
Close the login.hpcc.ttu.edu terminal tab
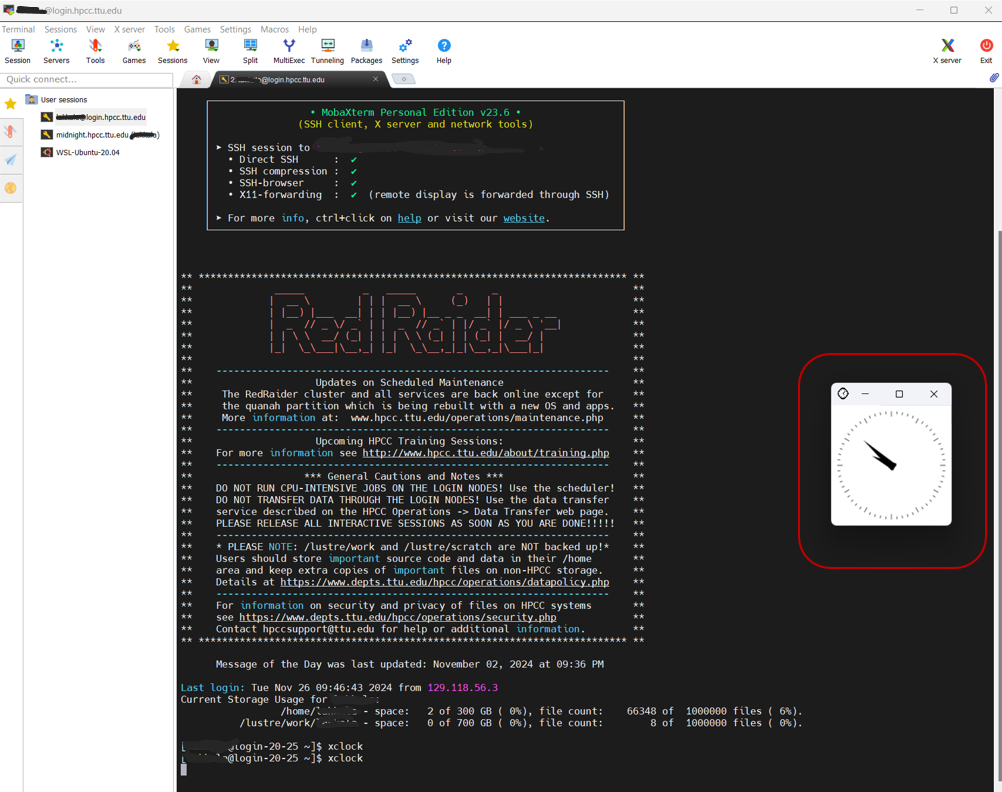(x=376, y=79)
